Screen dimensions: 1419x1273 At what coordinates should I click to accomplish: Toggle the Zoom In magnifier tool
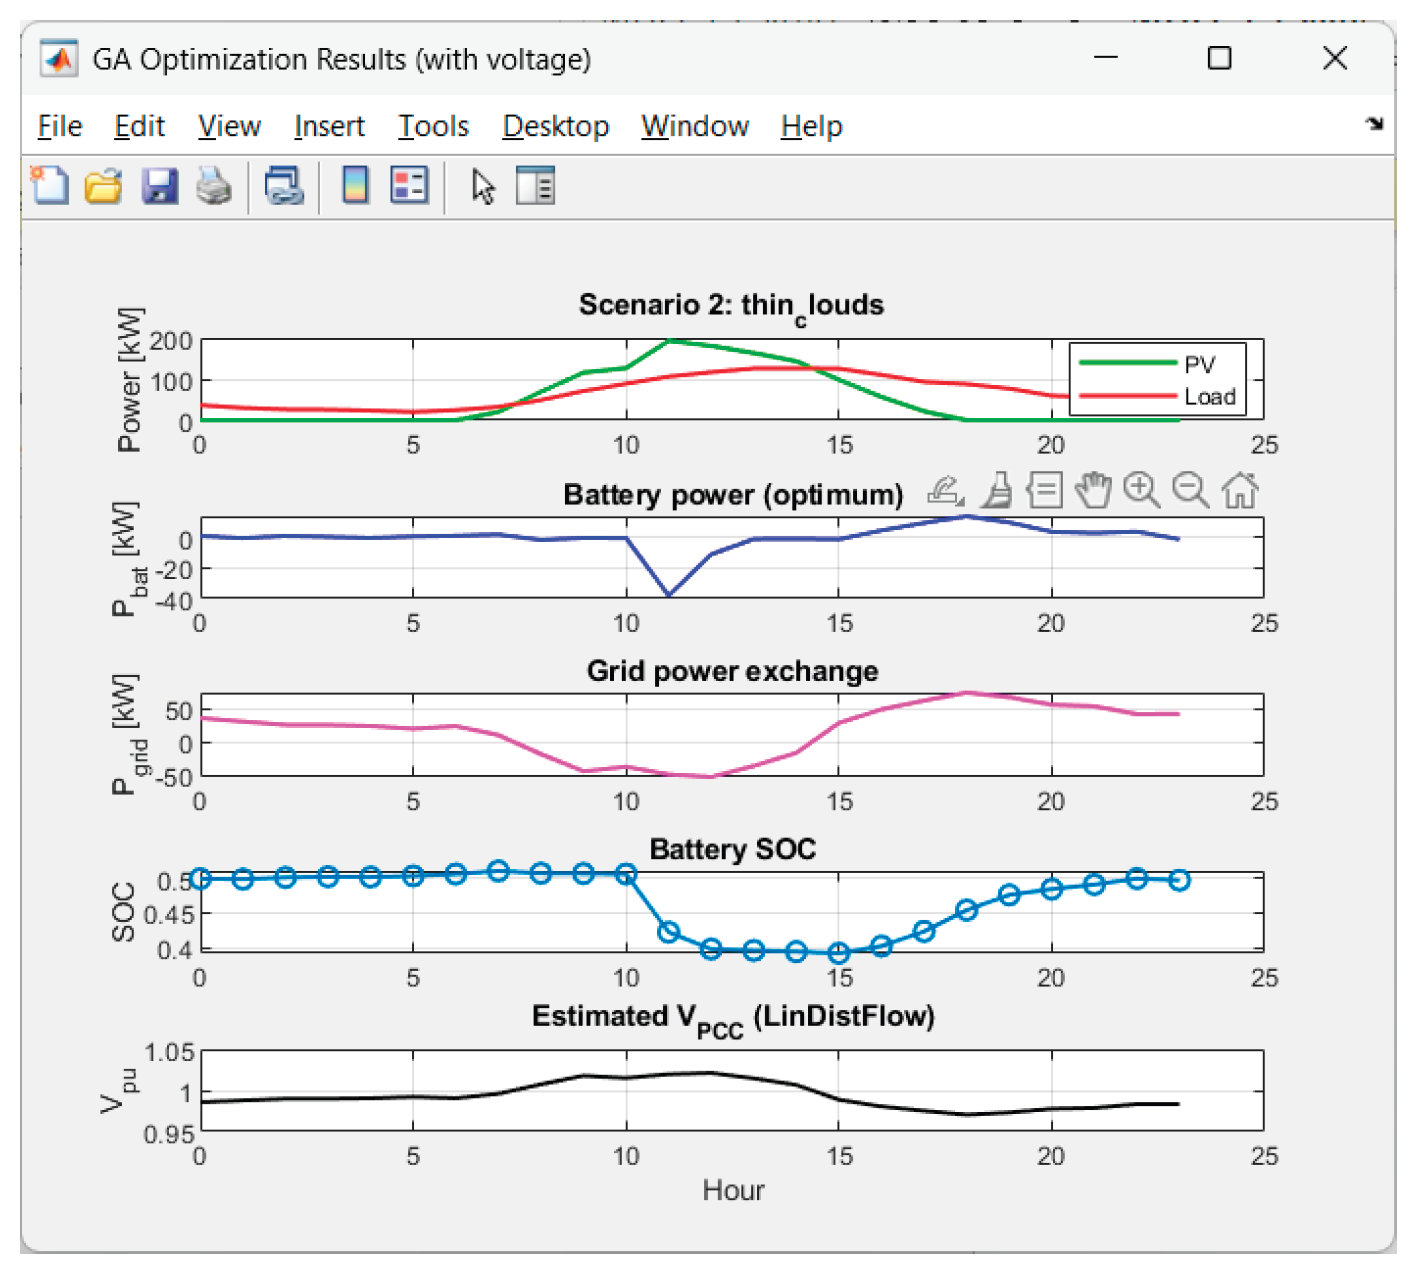coord(1141,491)
